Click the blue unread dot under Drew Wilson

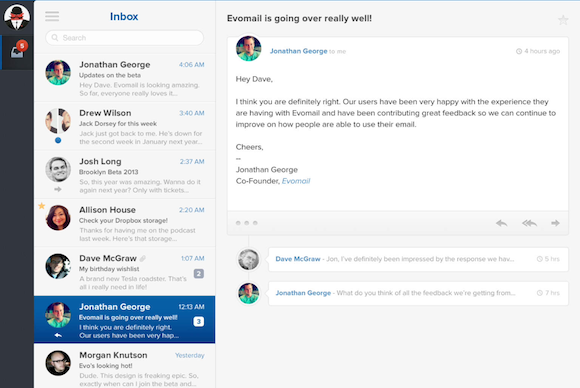tap(58, 140)
